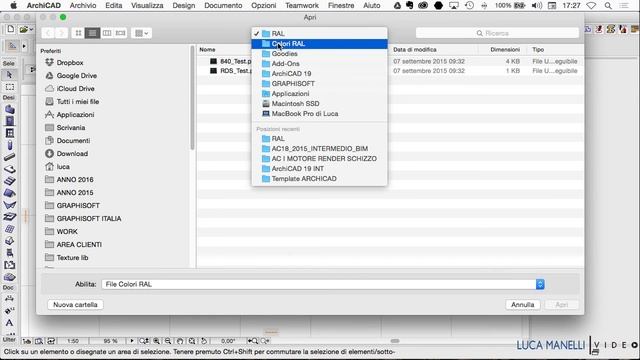Click Wi-Fi status in menu bar
This screenshot has height=360, width=640.
[x=591, y=6]
